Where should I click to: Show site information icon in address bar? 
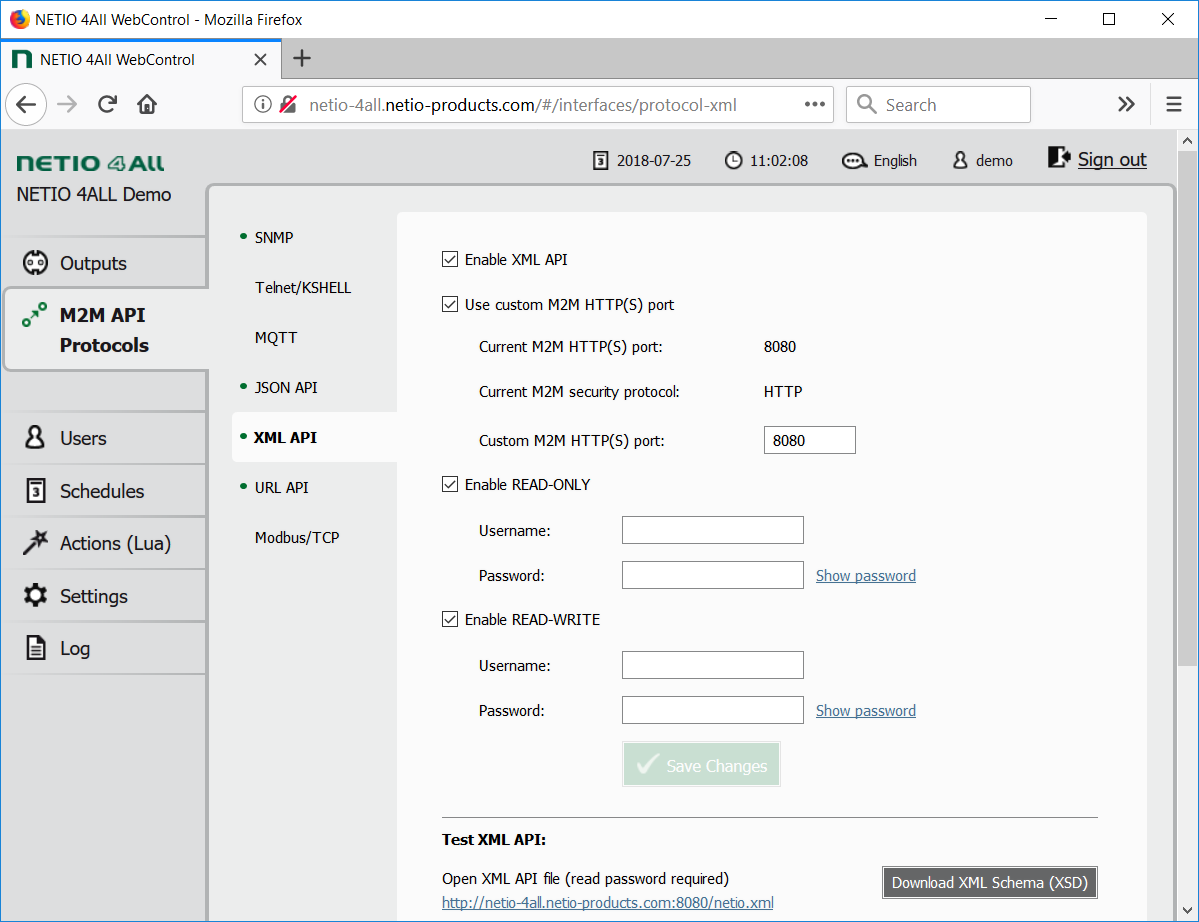coord(262,105)
